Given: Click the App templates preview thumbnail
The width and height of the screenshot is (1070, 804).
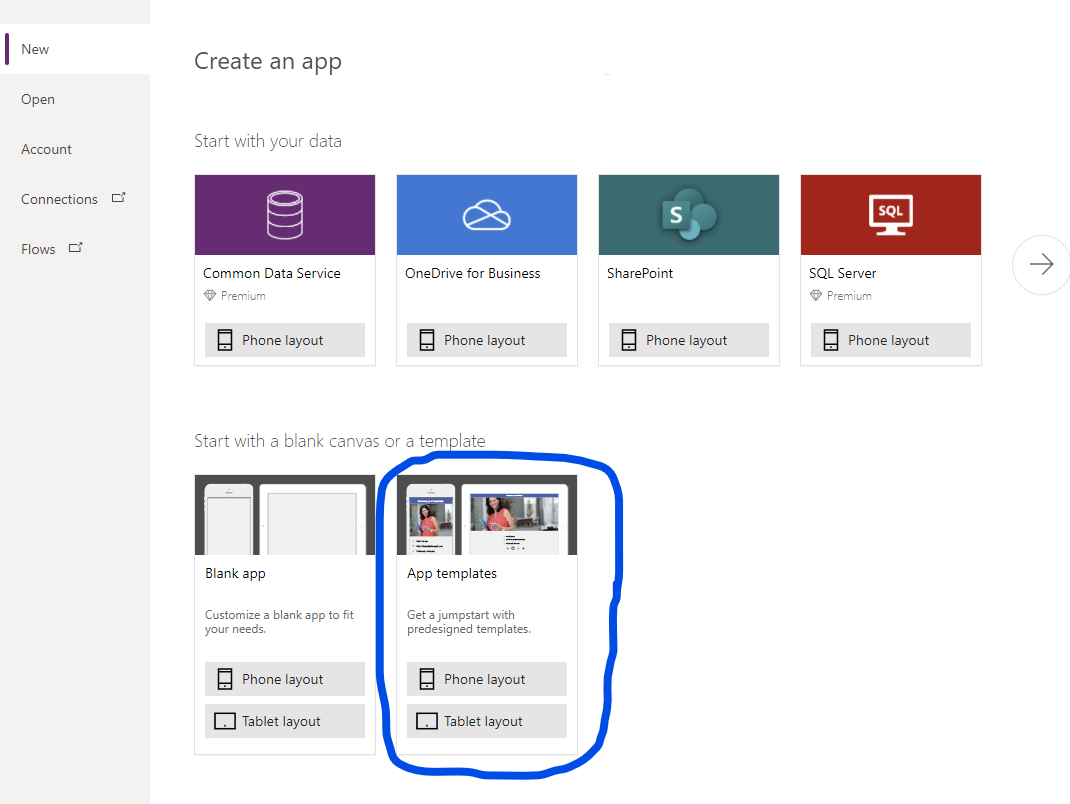Looking at the screenshot, I should [487, 515].
